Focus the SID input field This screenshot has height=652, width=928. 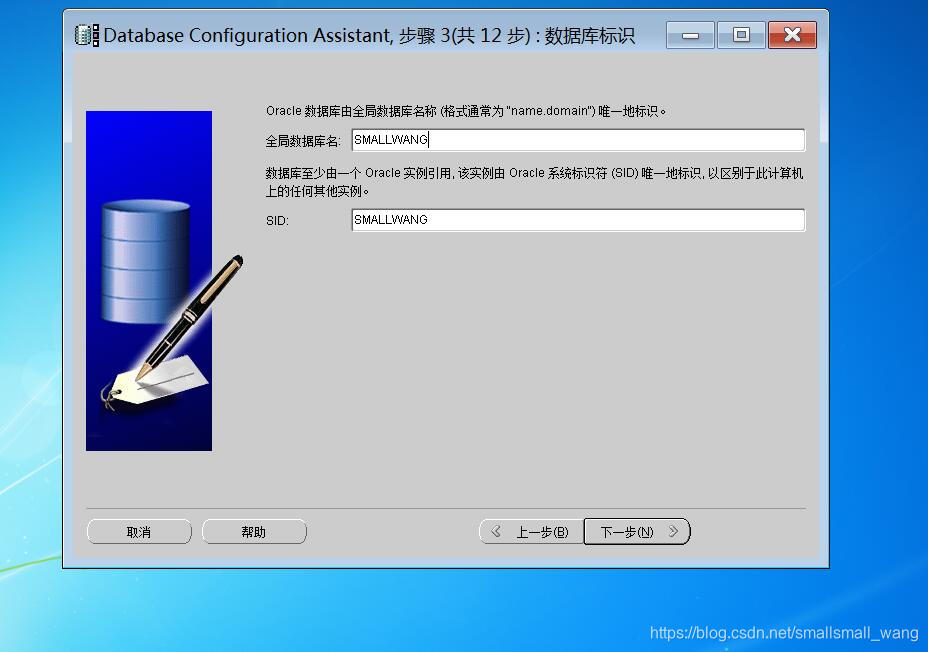pyautogui.click(x=578, y=220)
